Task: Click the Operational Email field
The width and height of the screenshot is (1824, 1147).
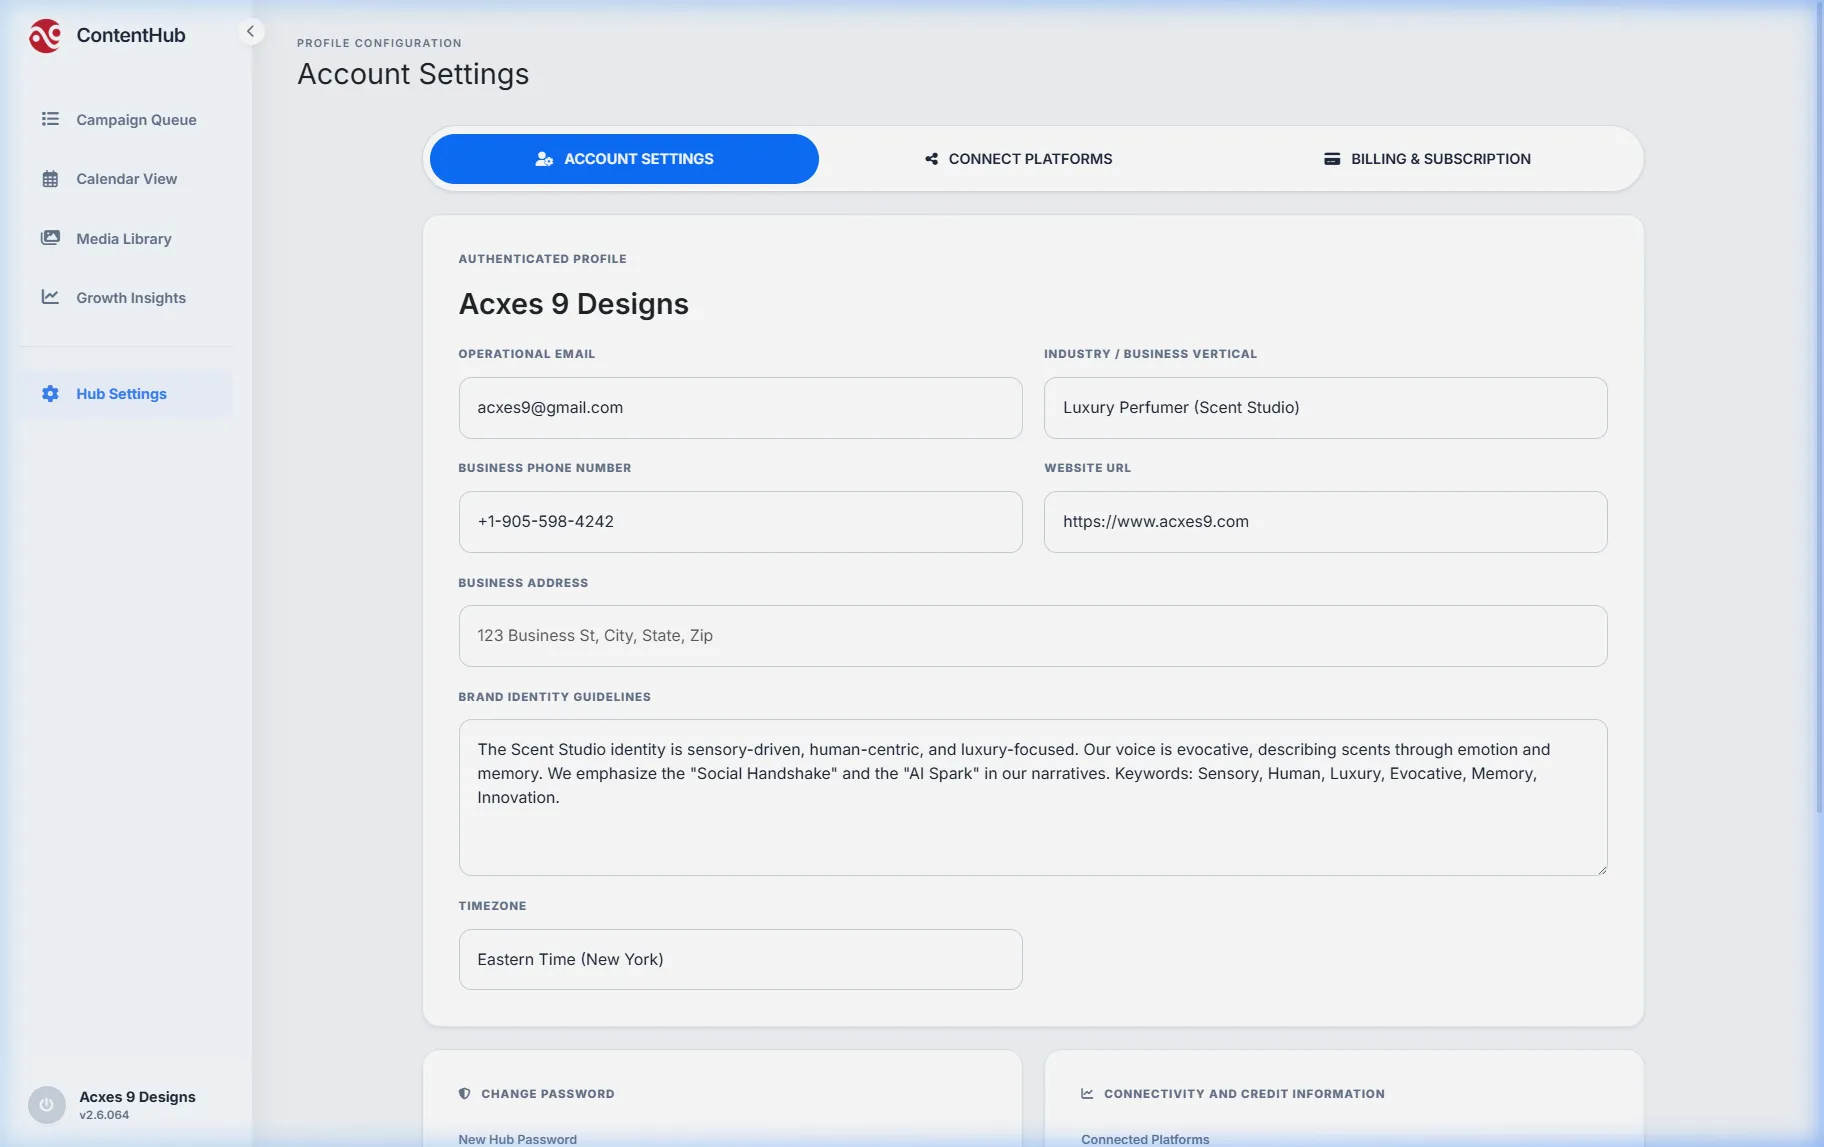Action: [x=740, y=408]
